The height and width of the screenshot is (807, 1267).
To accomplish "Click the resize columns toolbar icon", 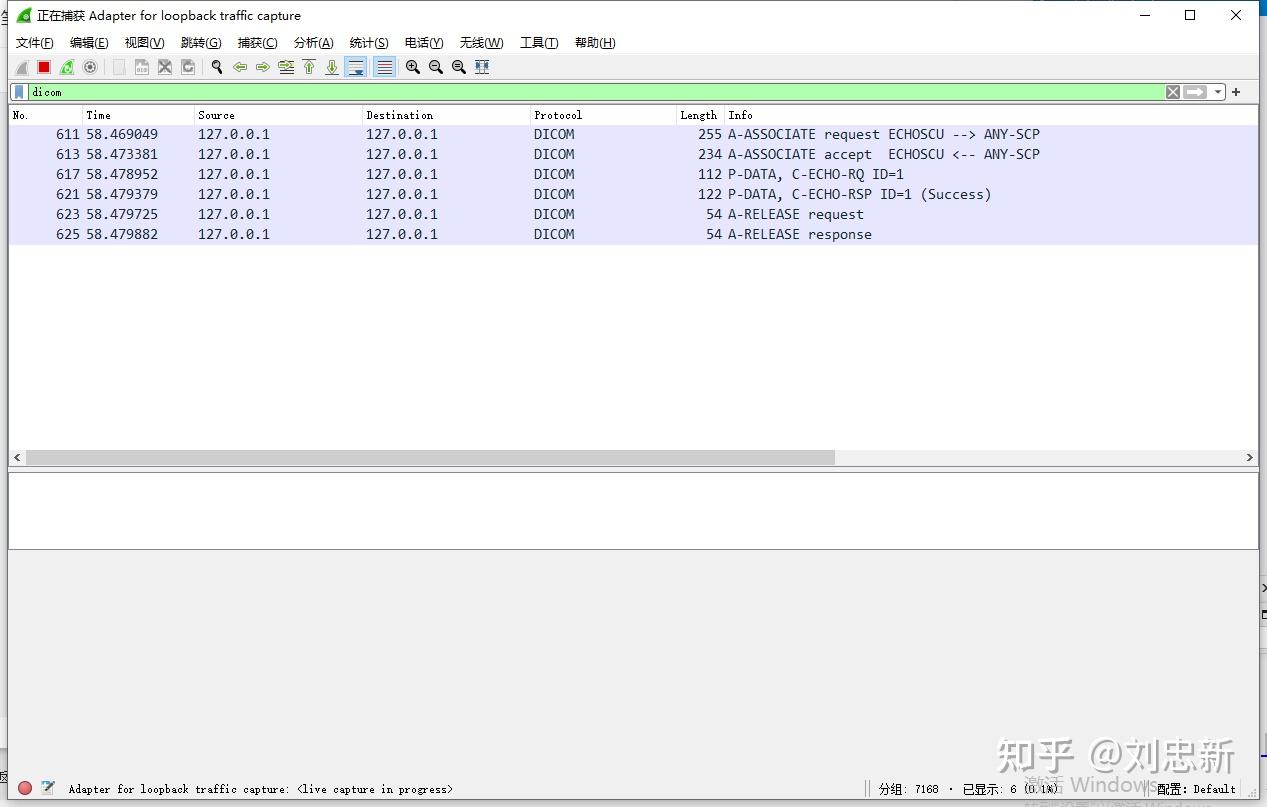I will [x=482, y=67].
